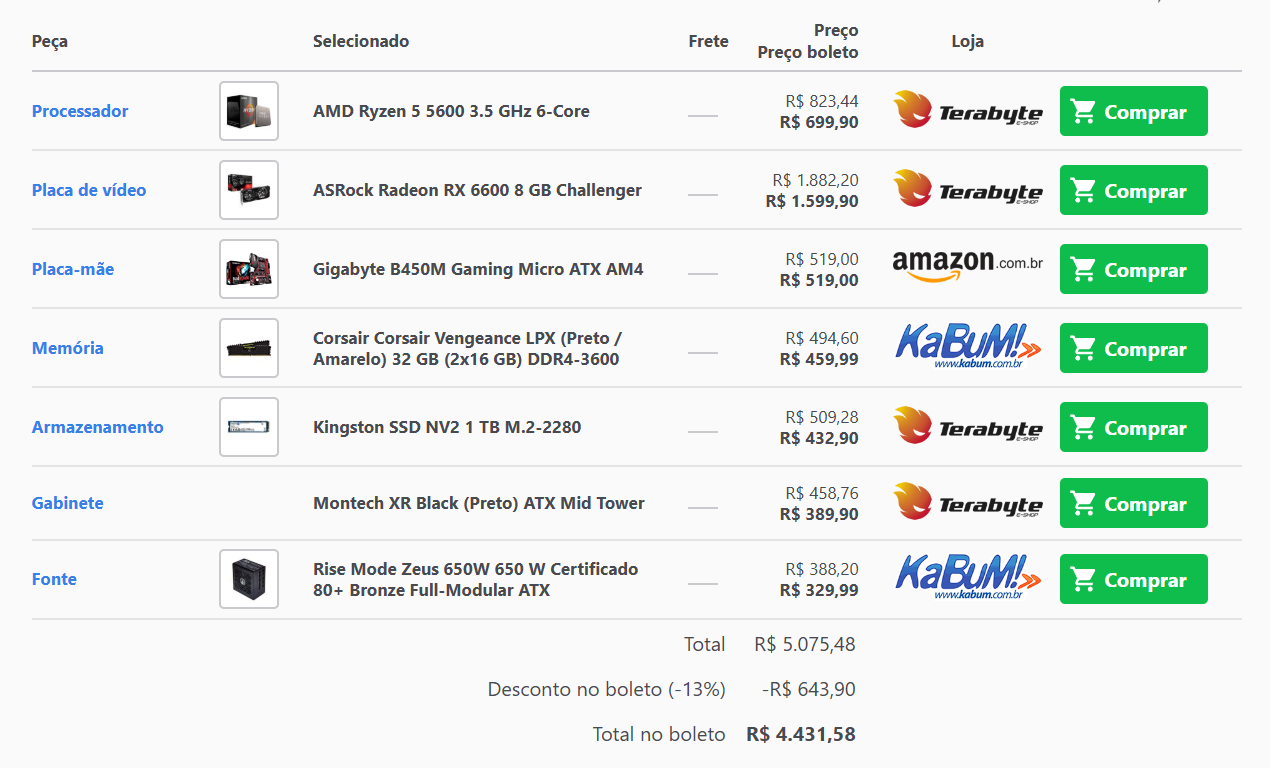The width and height of the screenshot is (1270, 768).
Task: View the ASRock Radeon RX 6600 image
Action: [x=249, y=190]
